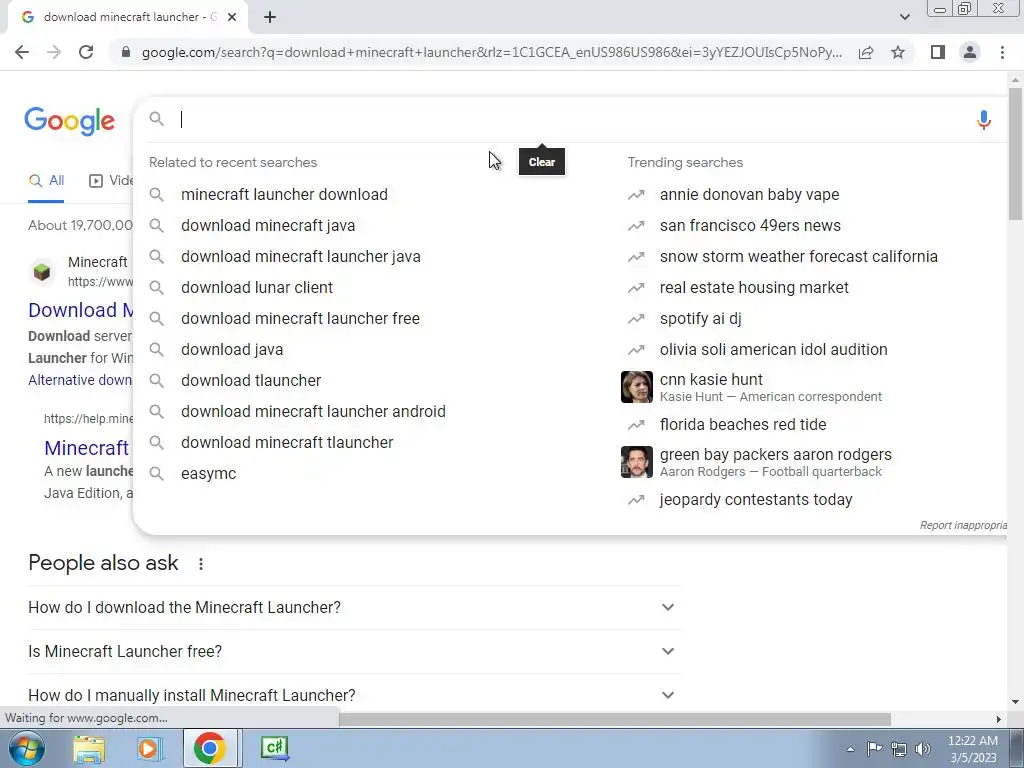Click the padlock site info icon
The image size is (1024, 768).
[x=126, y=52]
